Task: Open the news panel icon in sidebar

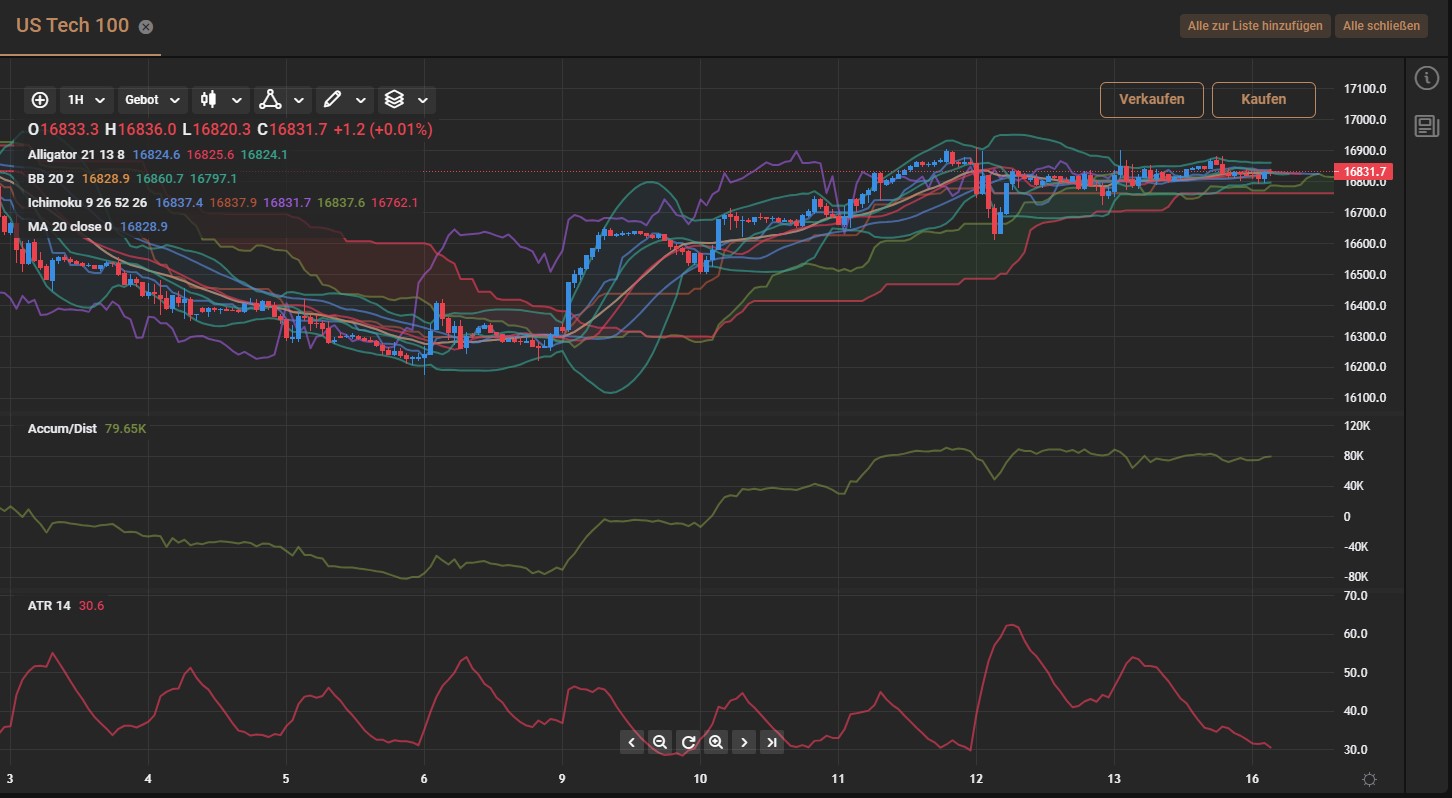Action: point(1426,126)
